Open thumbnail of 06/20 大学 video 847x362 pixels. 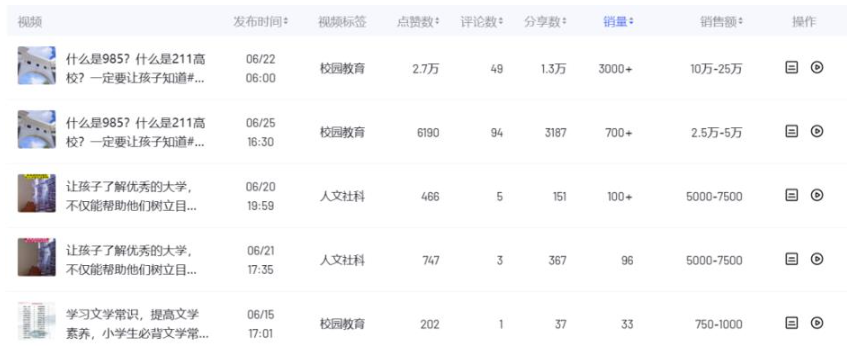click(x=37, y=193)
